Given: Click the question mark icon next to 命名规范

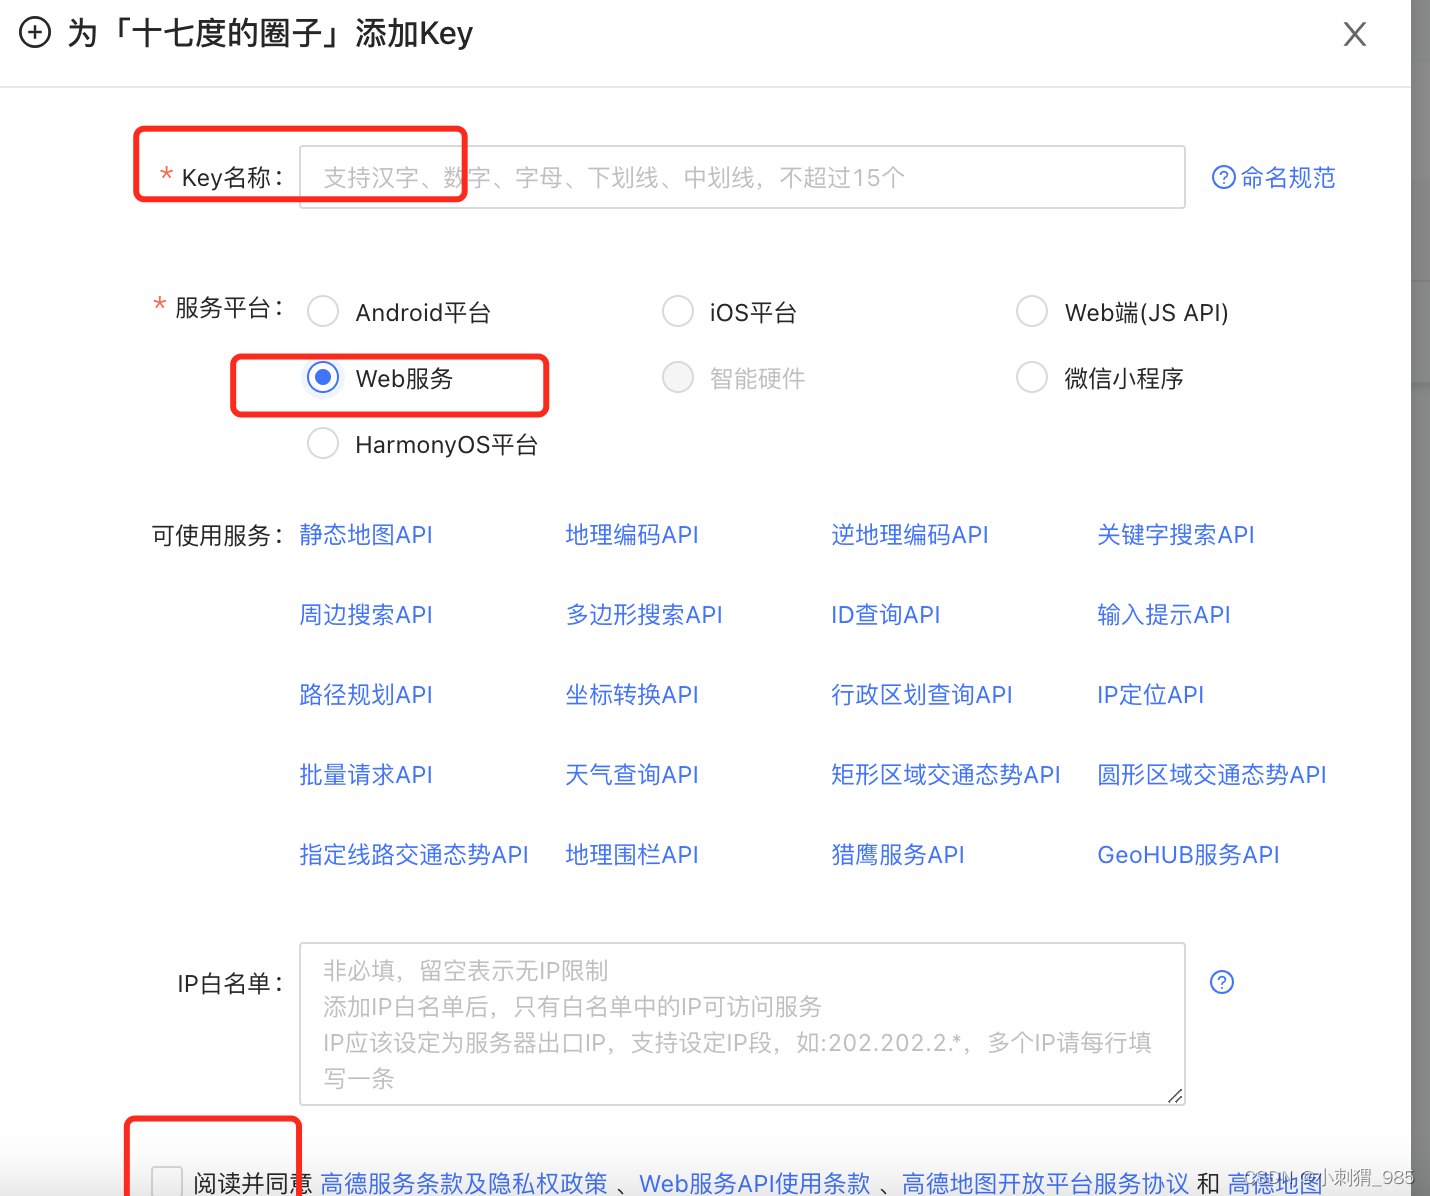Looking at the screenshot, I should [1223, 176].
